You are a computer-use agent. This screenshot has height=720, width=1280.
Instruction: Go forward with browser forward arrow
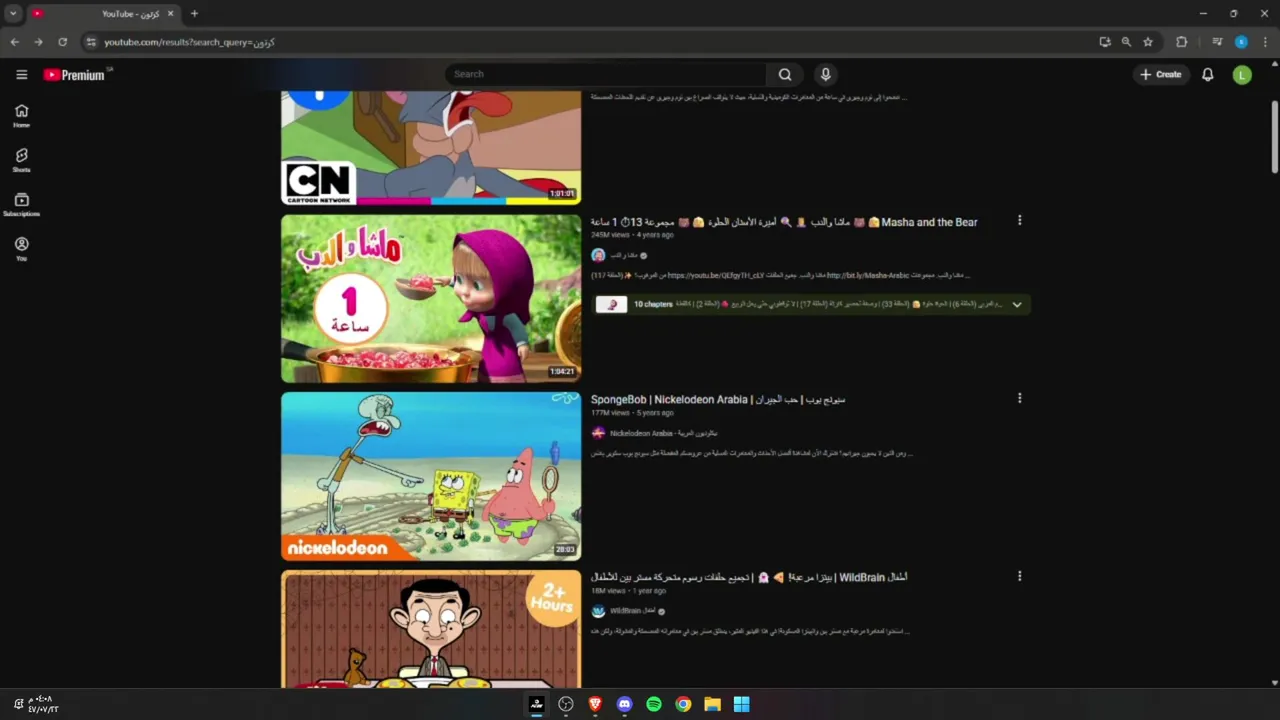pos(38,42)
